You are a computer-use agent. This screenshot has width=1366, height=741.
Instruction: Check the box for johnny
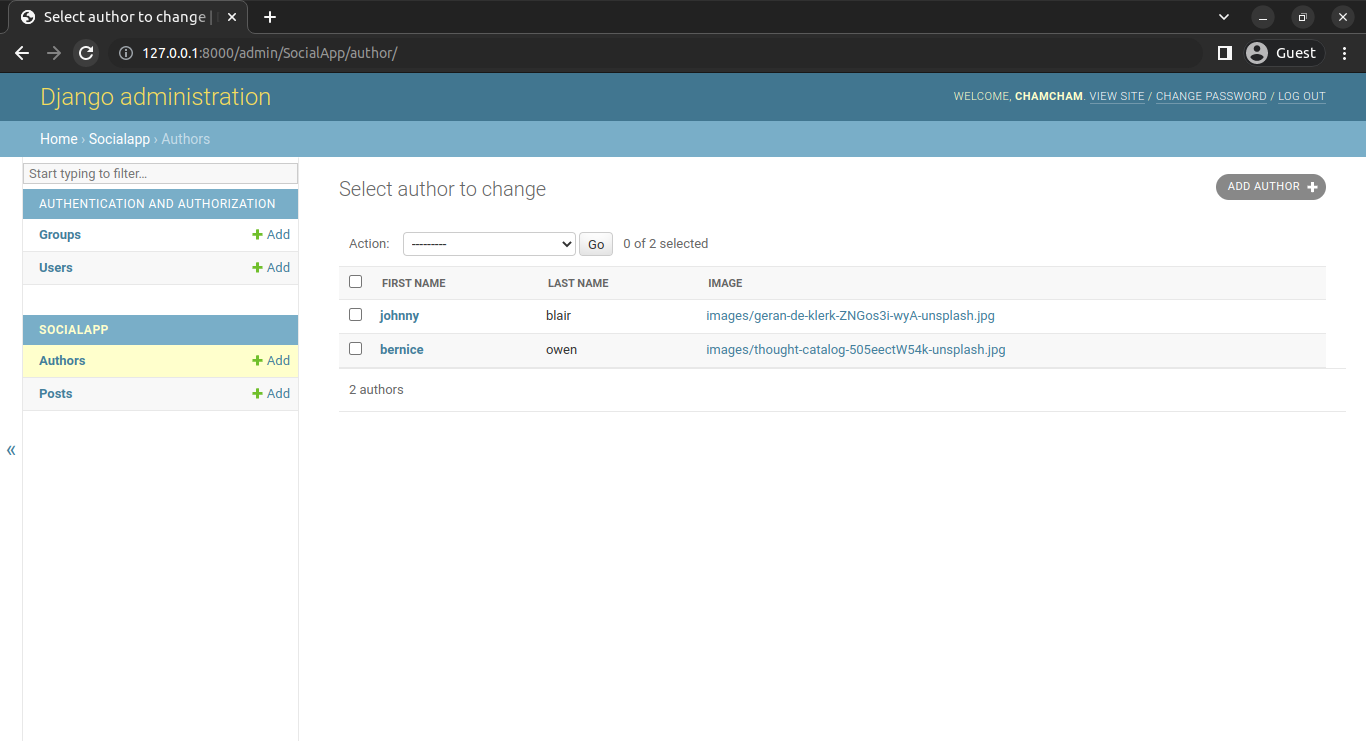click(x=355, y=315)
